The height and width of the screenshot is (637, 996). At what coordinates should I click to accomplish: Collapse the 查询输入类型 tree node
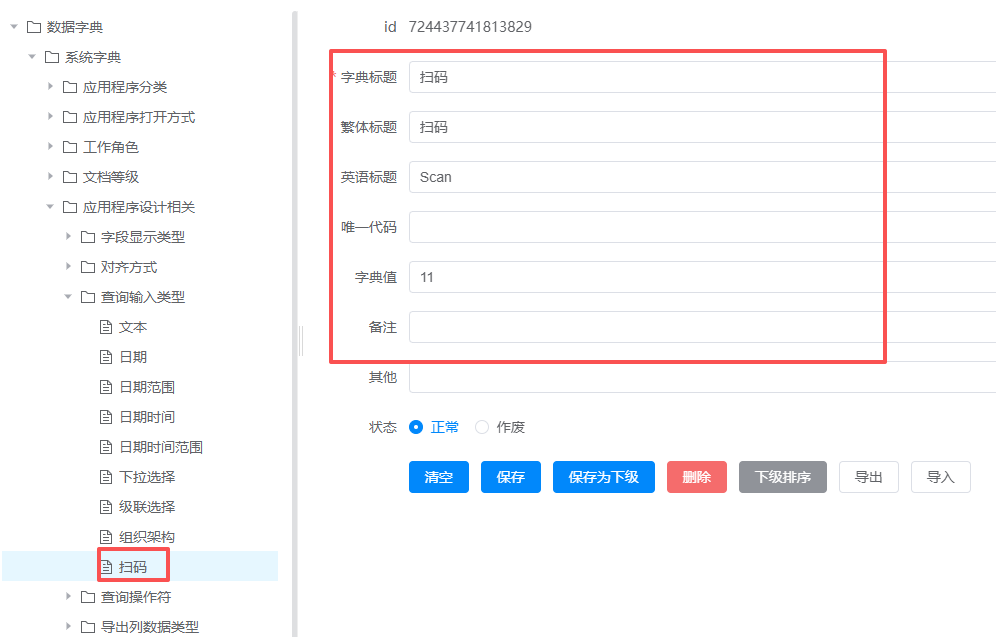pyautogui.click(x=68, y=297)
